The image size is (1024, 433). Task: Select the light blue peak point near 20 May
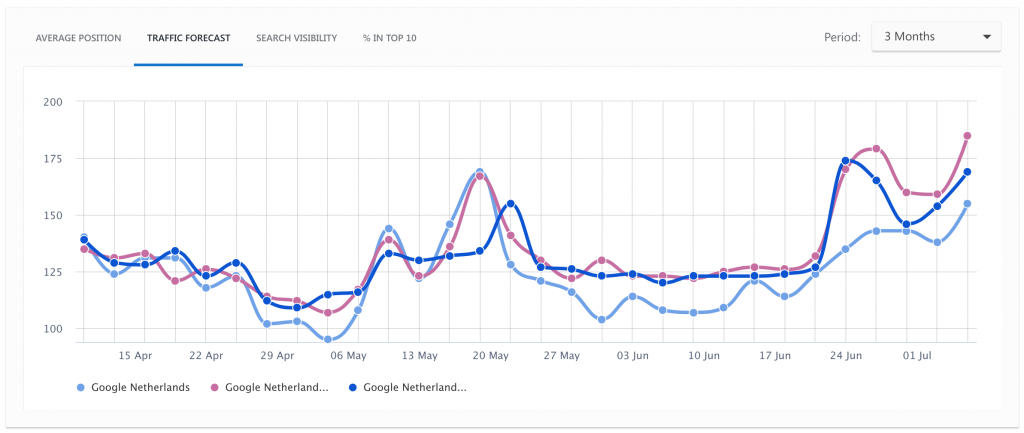pos(480,173)
